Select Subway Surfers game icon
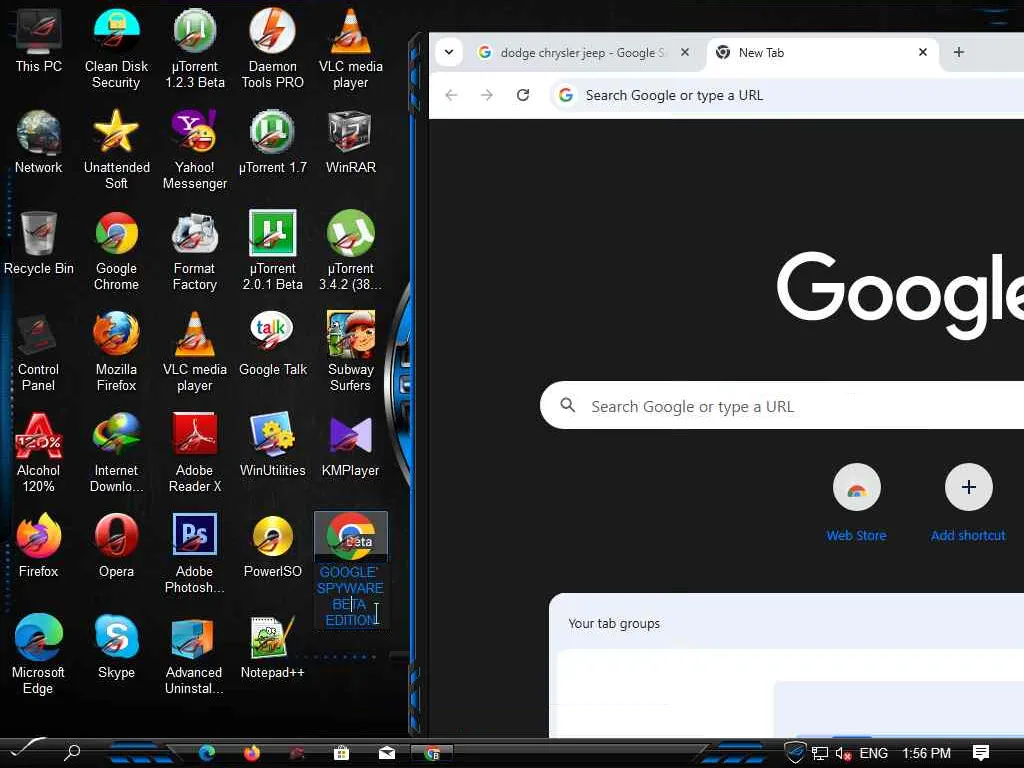Screen dimensions: 1024x768 click(x=351, y=351)
